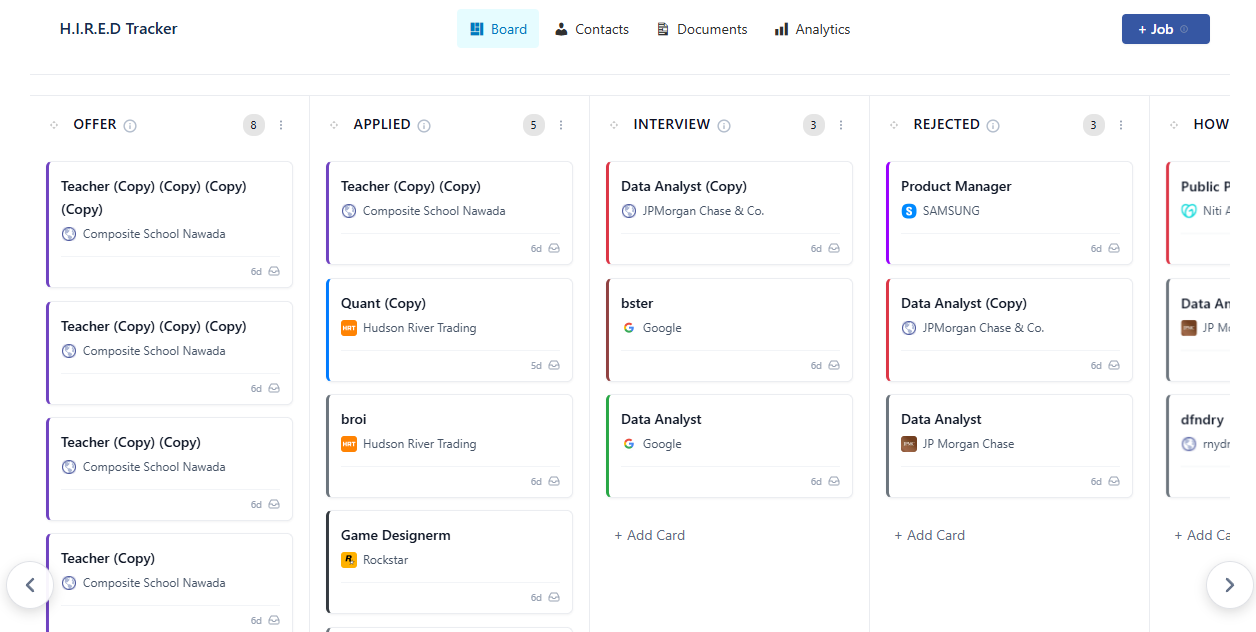Click the Rockstar logo on Game Designerm card
The height and width of the screenshot is (632, 1256).
click(349, 560)
